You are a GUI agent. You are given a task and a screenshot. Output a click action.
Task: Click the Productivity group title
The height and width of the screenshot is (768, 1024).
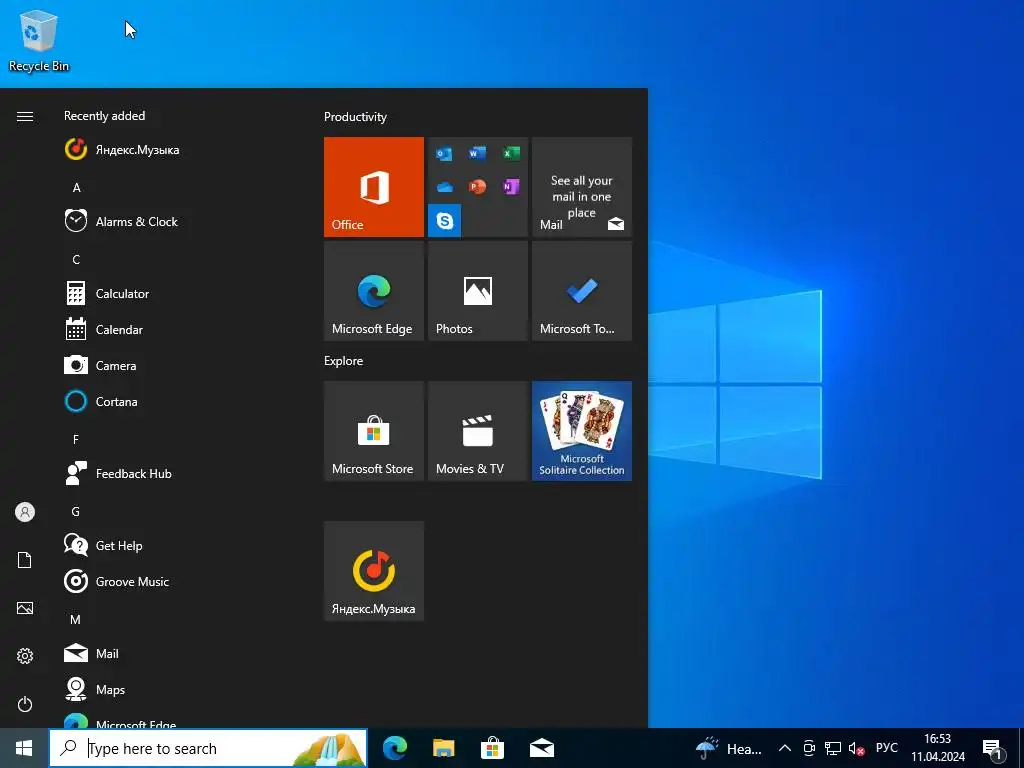click(x=355, y=117)
